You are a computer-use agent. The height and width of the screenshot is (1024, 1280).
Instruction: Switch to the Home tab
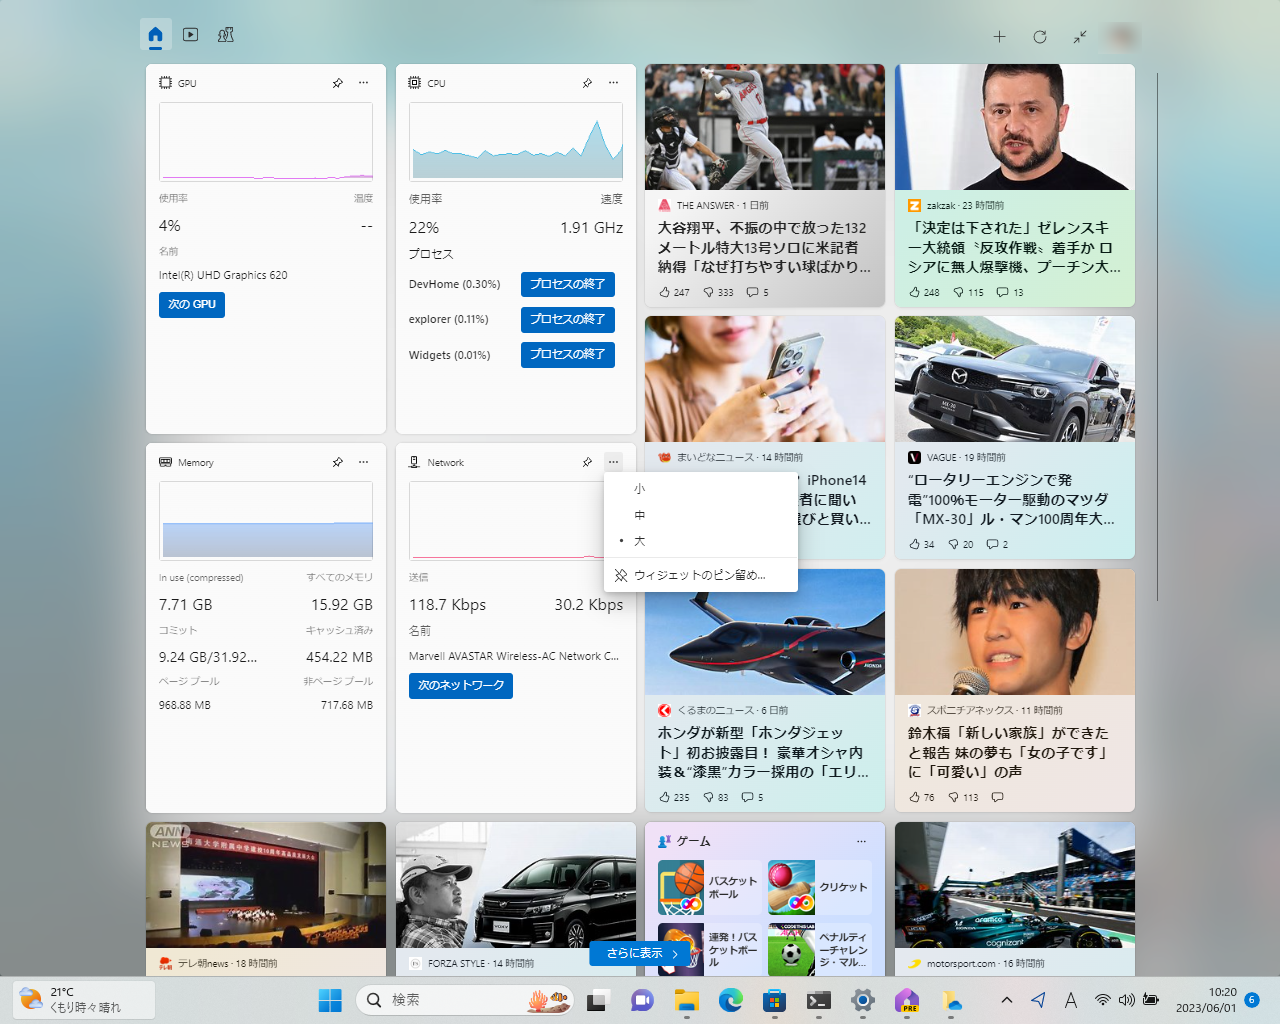tap(155, 34)
